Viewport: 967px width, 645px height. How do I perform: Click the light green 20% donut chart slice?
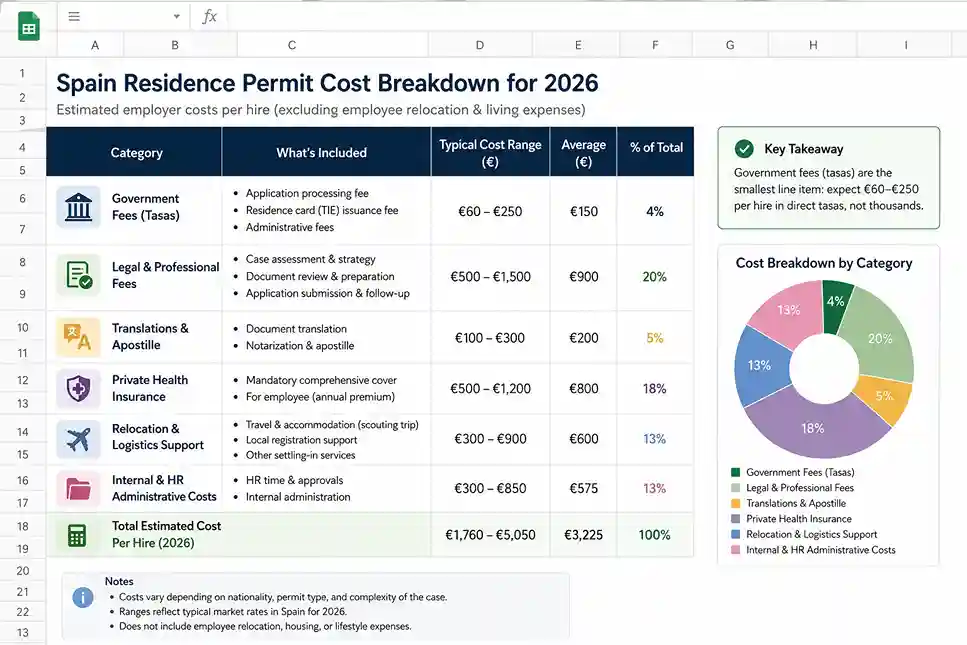pos(878,338)
